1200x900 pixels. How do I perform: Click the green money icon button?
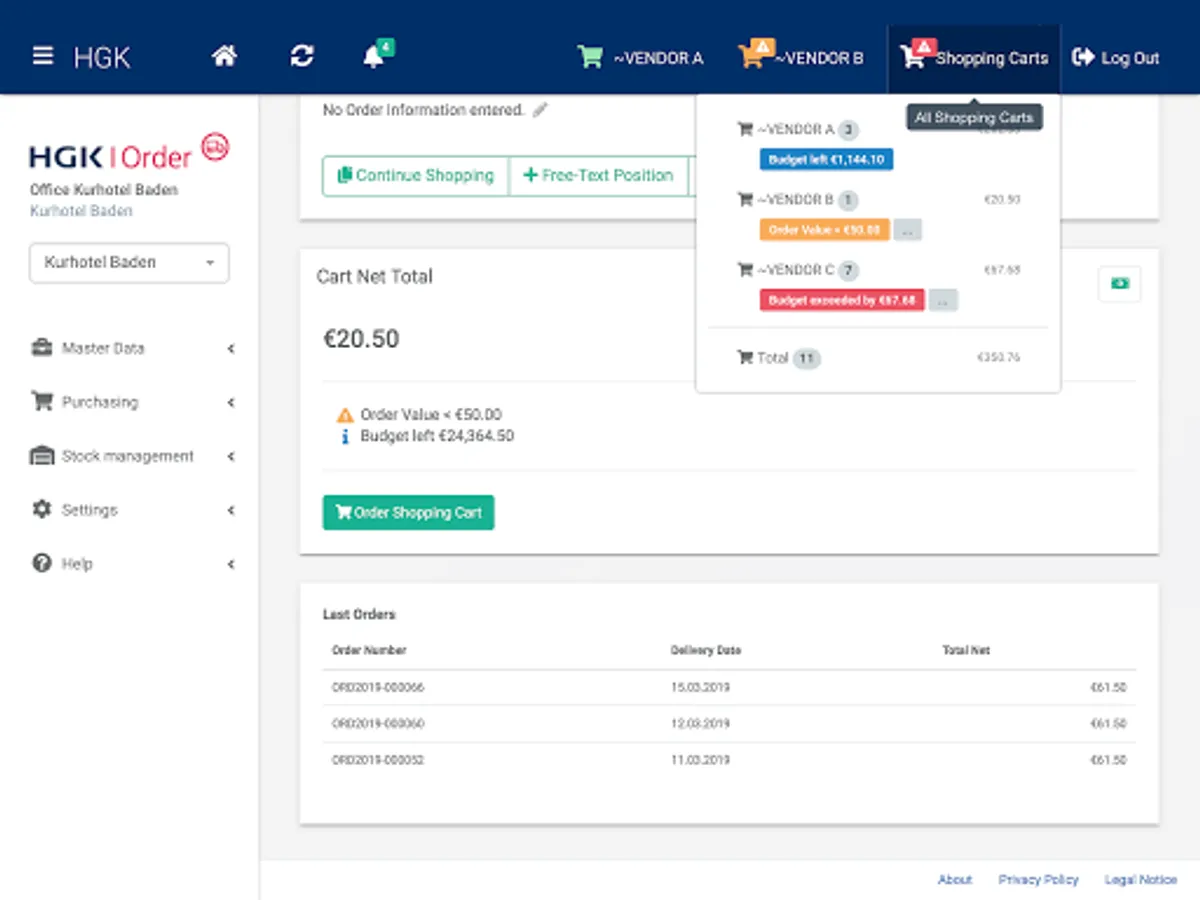click(1119, 284)
